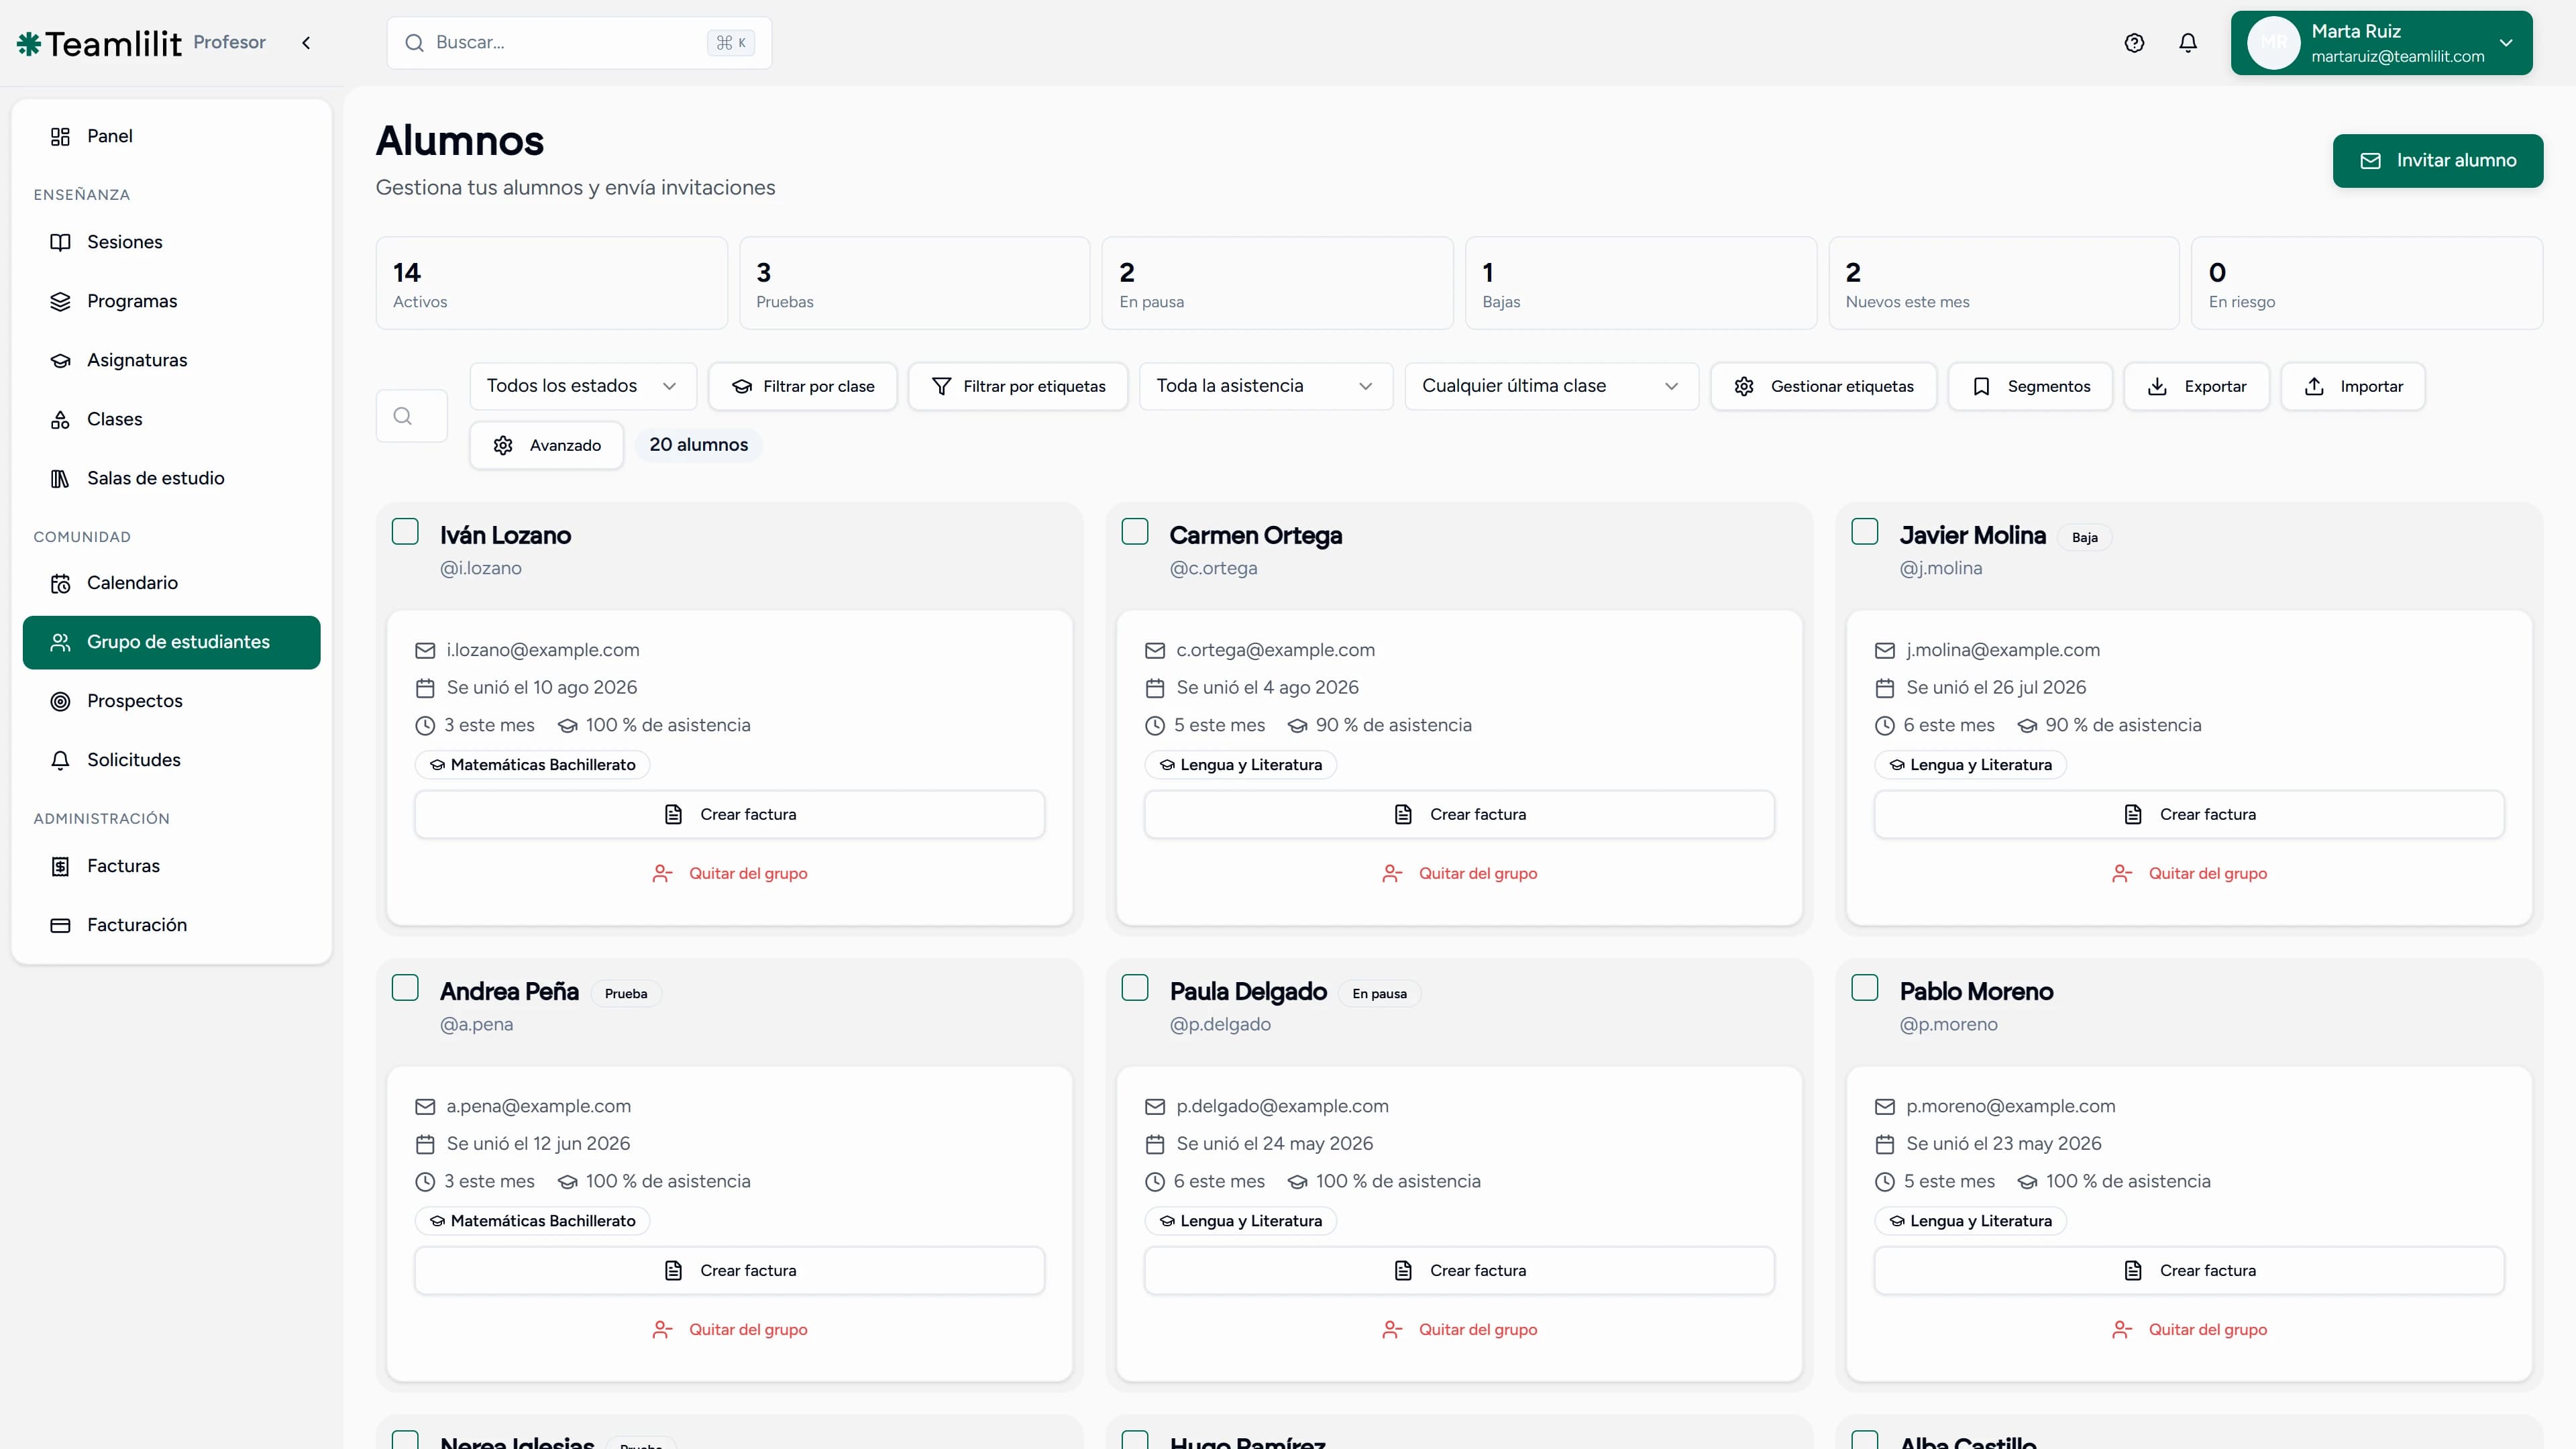Click the En pausa badge on Paula Delgado
2576x1449 pixels.
pos(1380,994)
